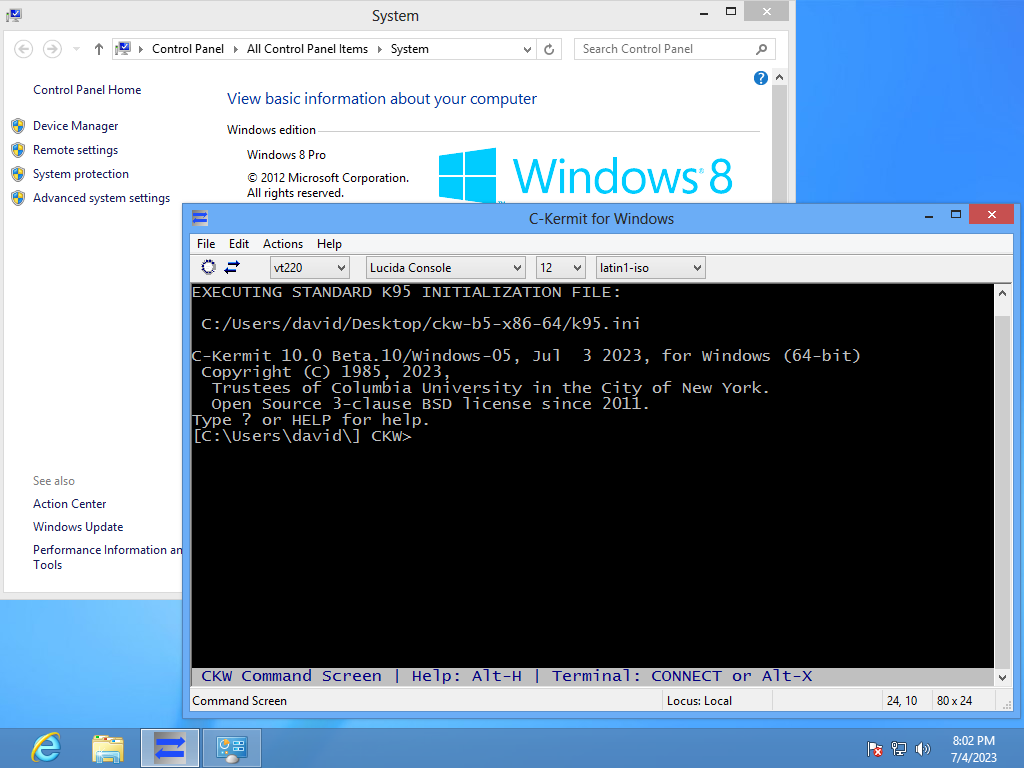Click the System window scrollbar up arrow

coord(779,77)
